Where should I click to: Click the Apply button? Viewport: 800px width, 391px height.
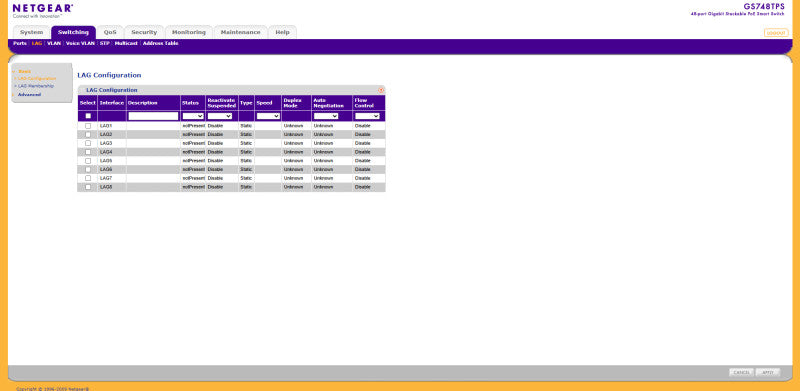pos(767,373)
